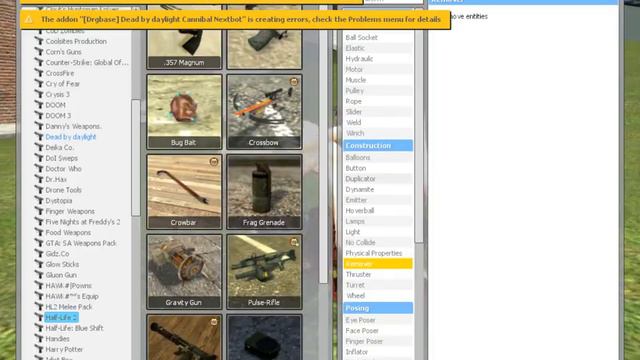Select the Remover tool

coord(378,264)
